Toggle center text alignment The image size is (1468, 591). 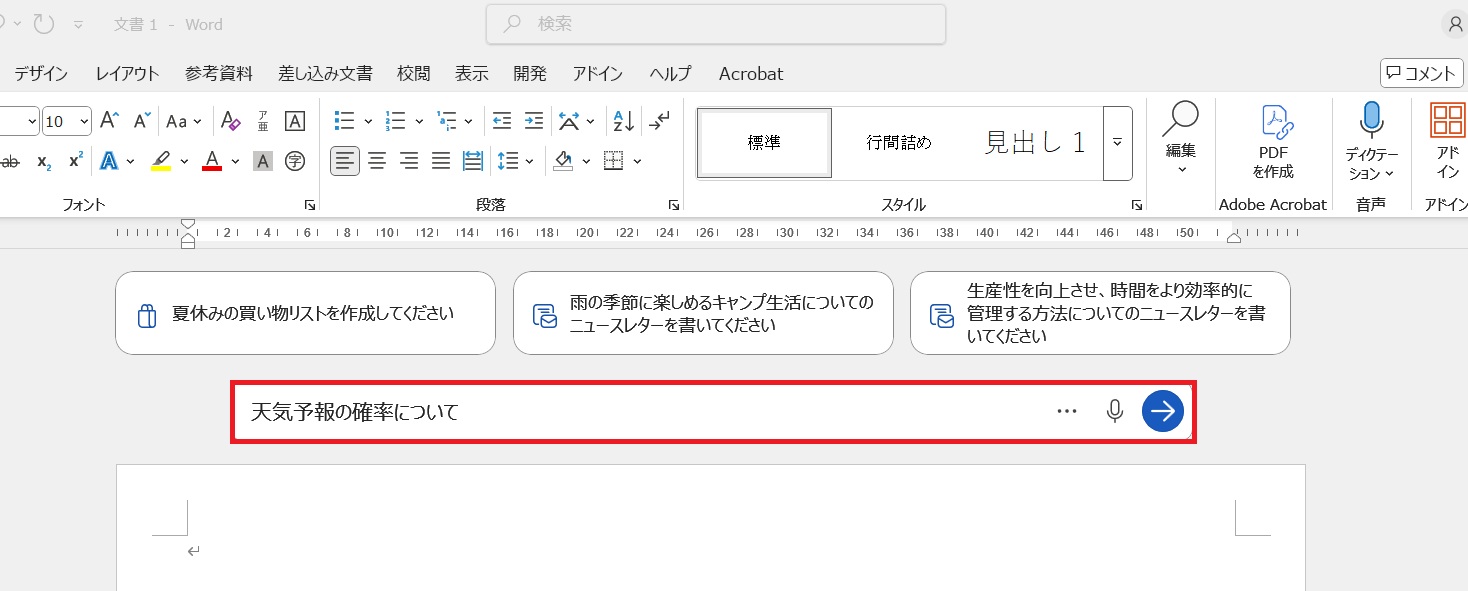pyautogui.click(x=377, y=161)
